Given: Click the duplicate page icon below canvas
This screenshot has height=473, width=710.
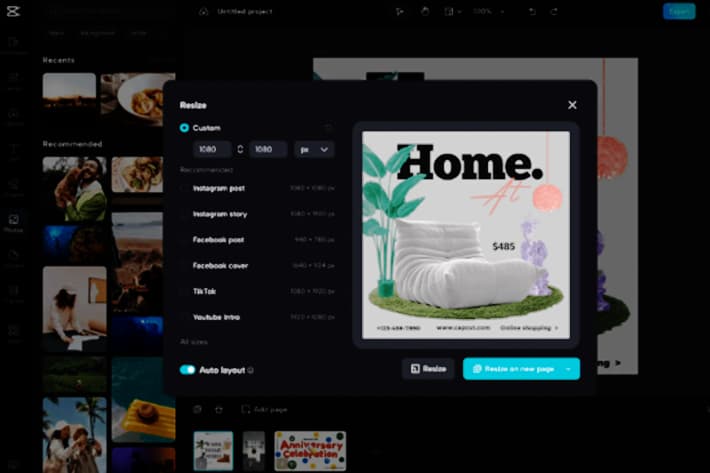Looking at the screenshot, I should 197,410.
